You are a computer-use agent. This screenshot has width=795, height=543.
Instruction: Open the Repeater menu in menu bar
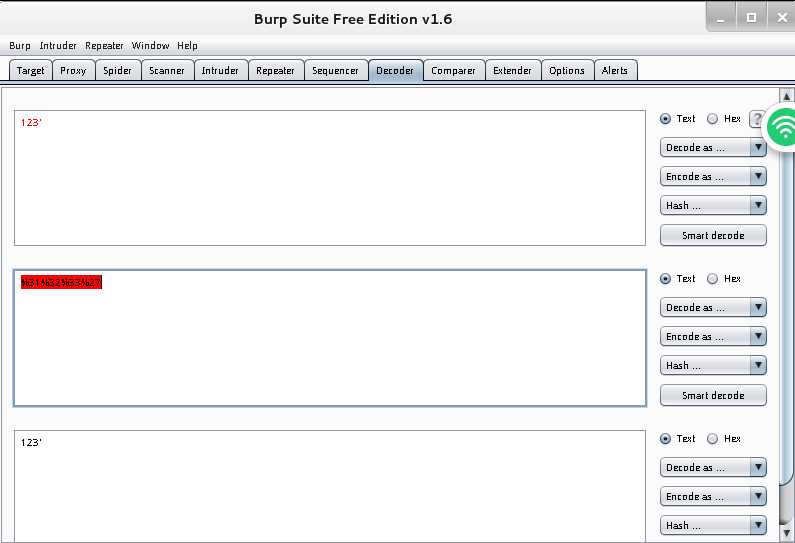[104, 46]
